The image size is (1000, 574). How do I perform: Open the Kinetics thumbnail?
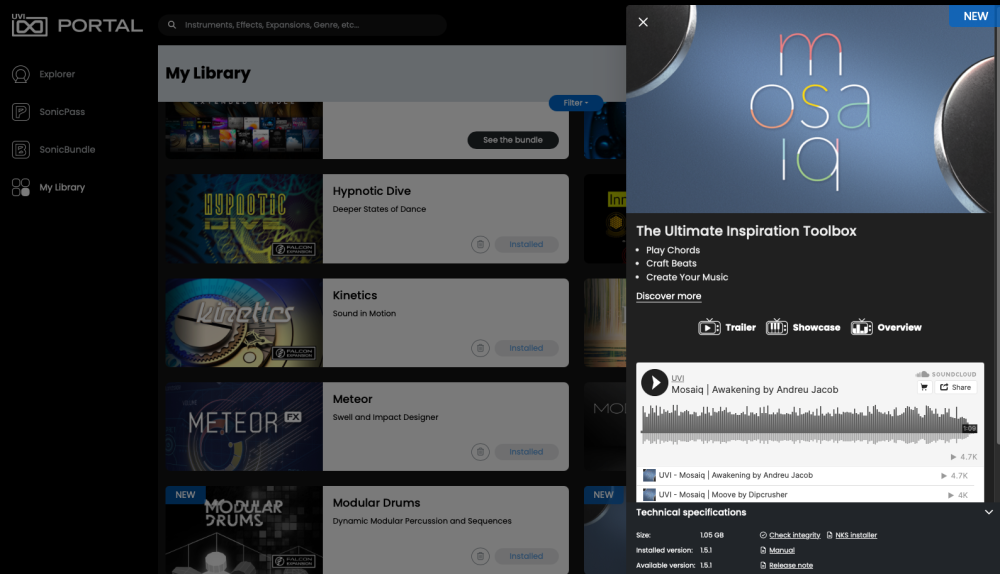coord(244,323)
